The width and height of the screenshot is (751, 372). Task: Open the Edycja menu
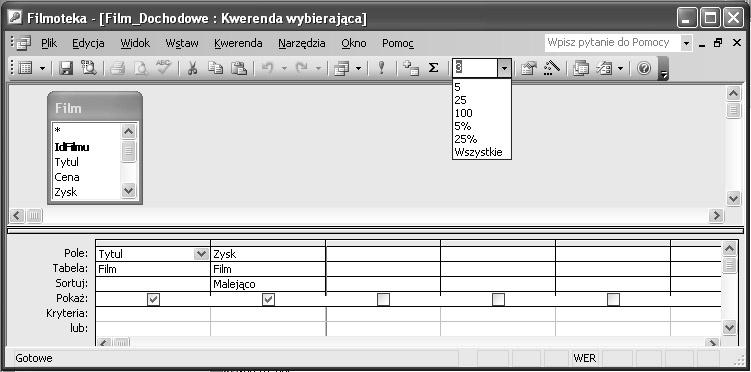coord(89,43)
